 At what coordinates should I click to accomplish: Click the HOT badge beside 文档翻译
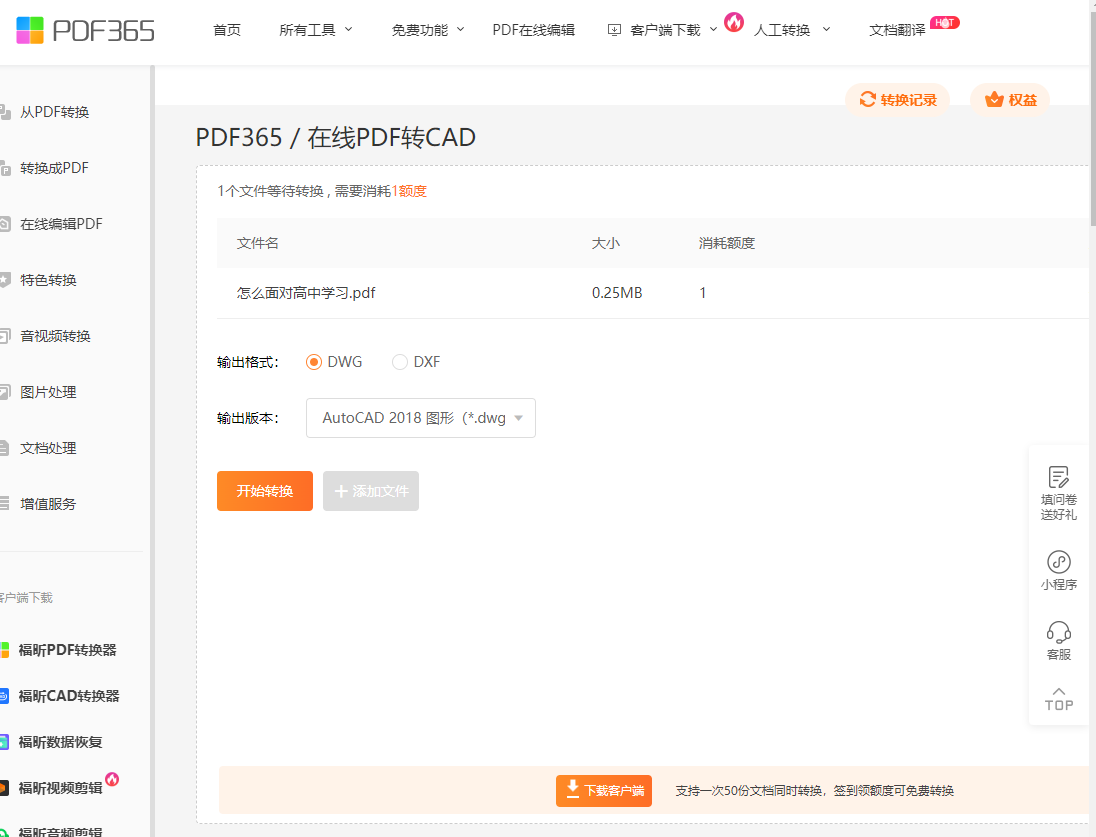click(x=945, y=22)
